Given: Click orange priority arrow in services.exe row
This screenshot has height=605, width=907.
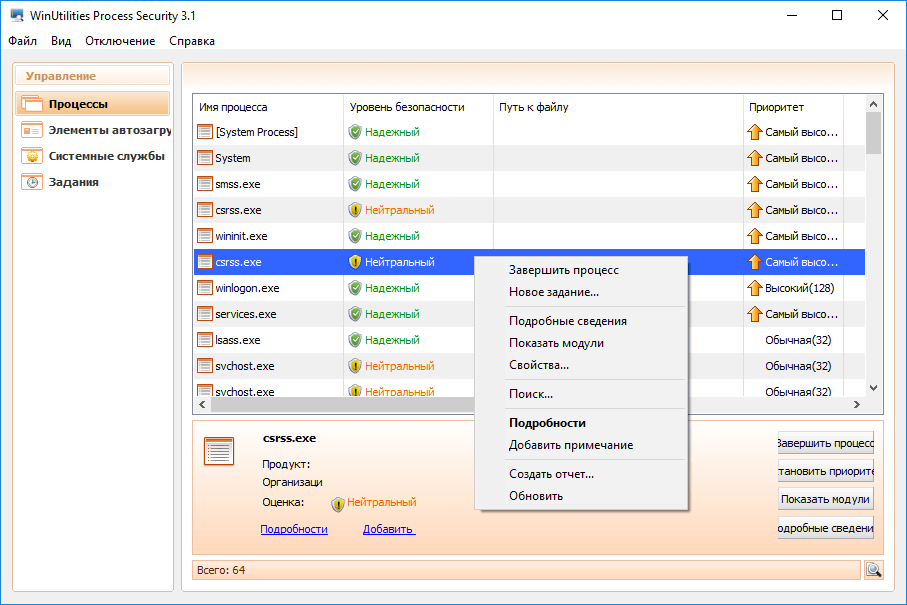Looking at the screenshot, I should click(754, 314).
